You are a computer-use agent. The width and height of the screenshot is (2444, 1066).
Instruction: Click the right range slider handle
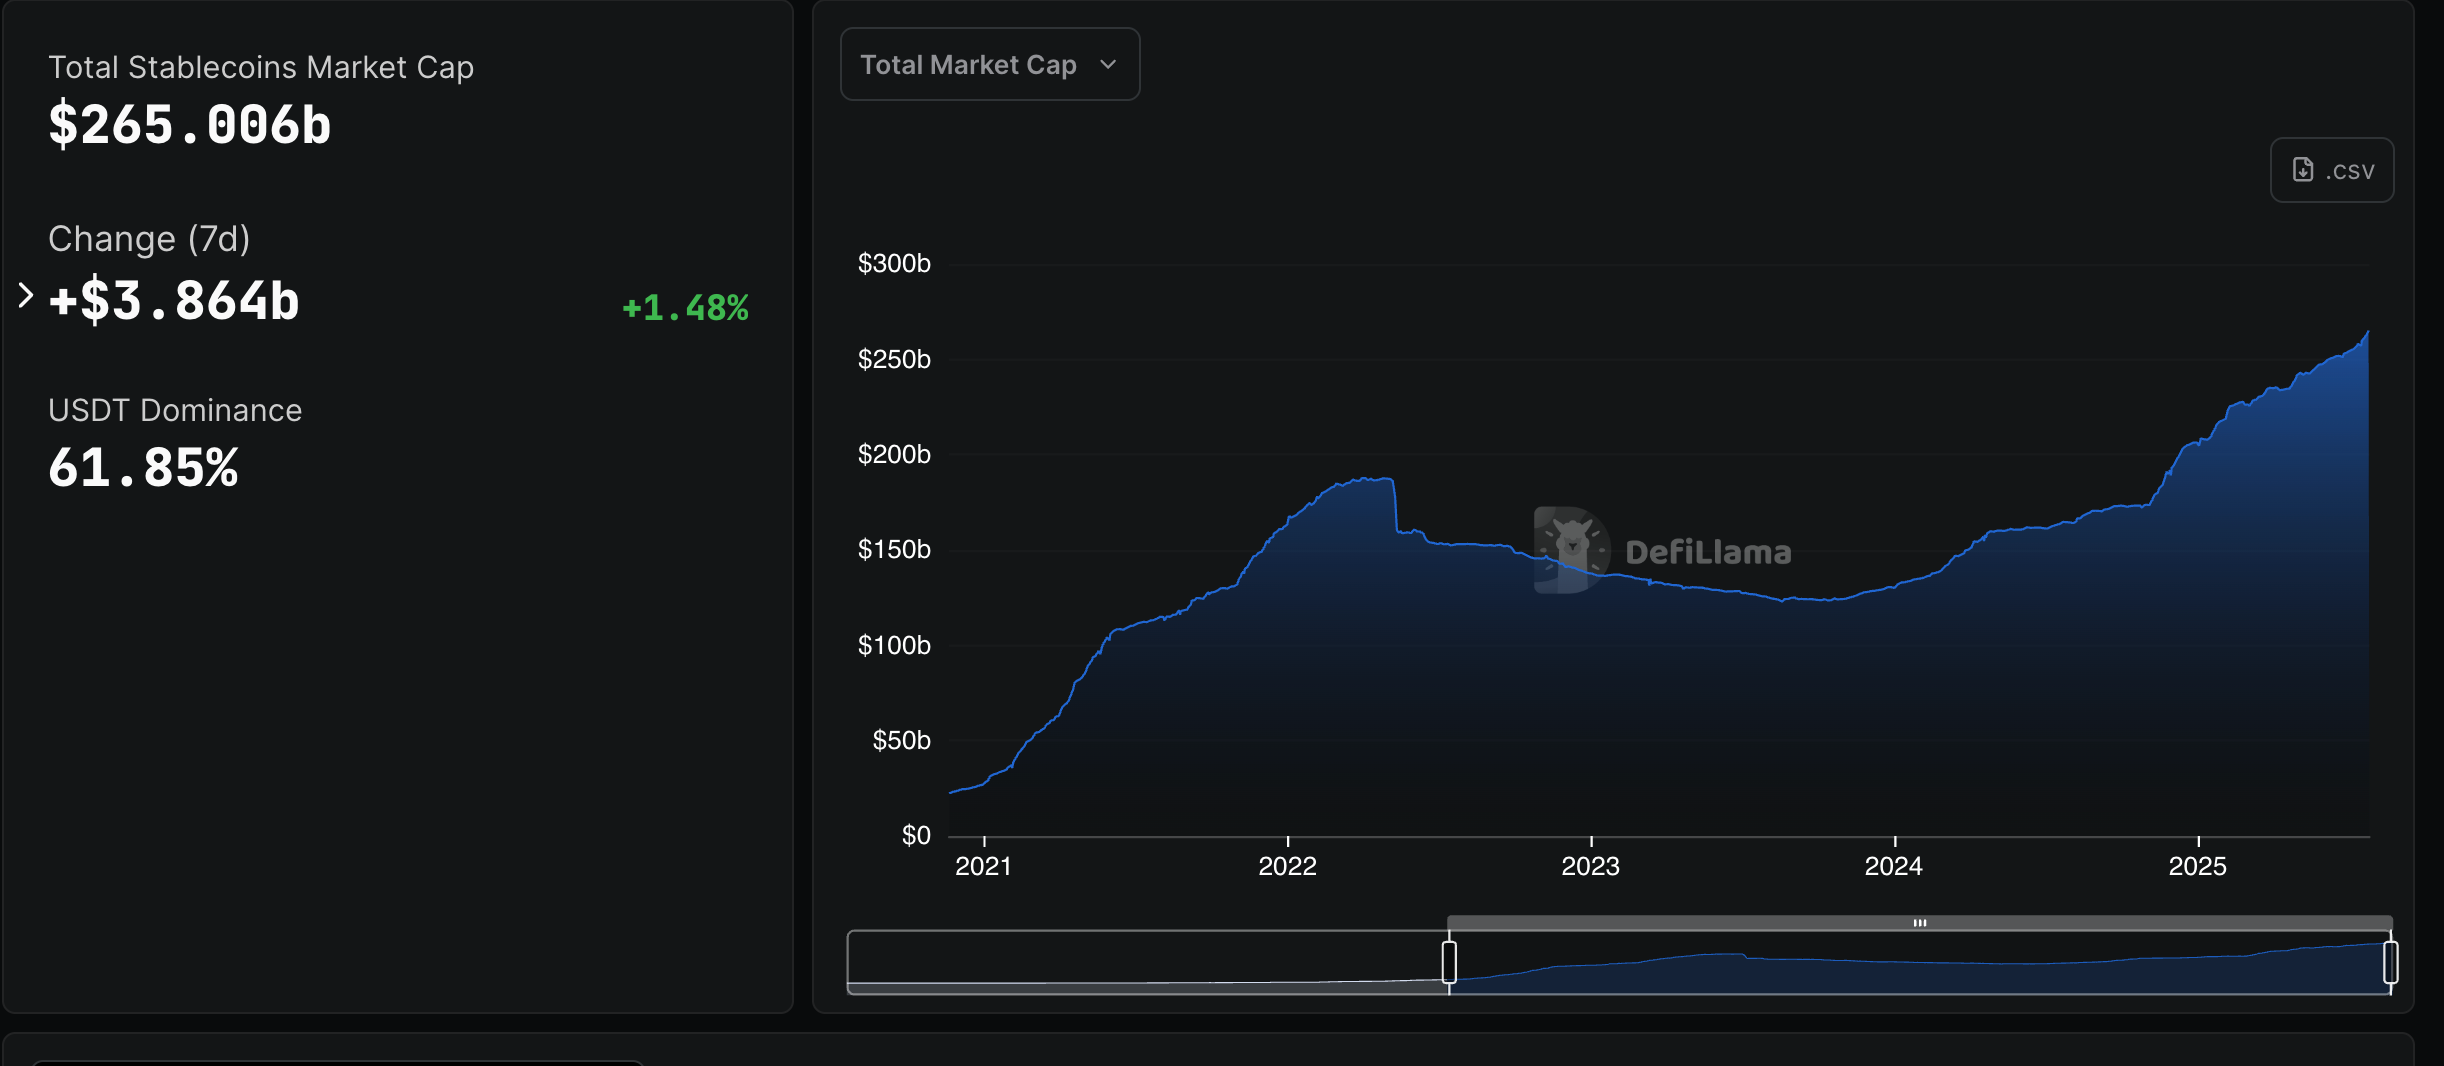(2391, 962)
